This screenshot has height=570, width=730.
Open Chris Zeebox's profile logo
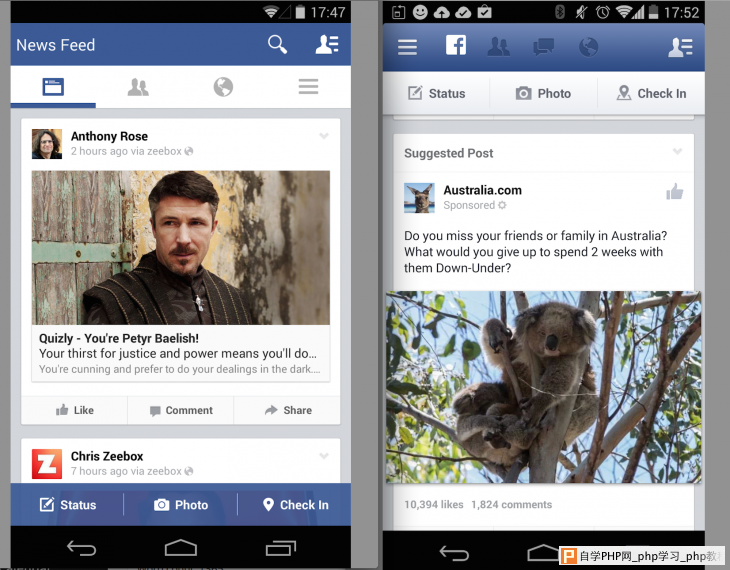pos(47,464)
